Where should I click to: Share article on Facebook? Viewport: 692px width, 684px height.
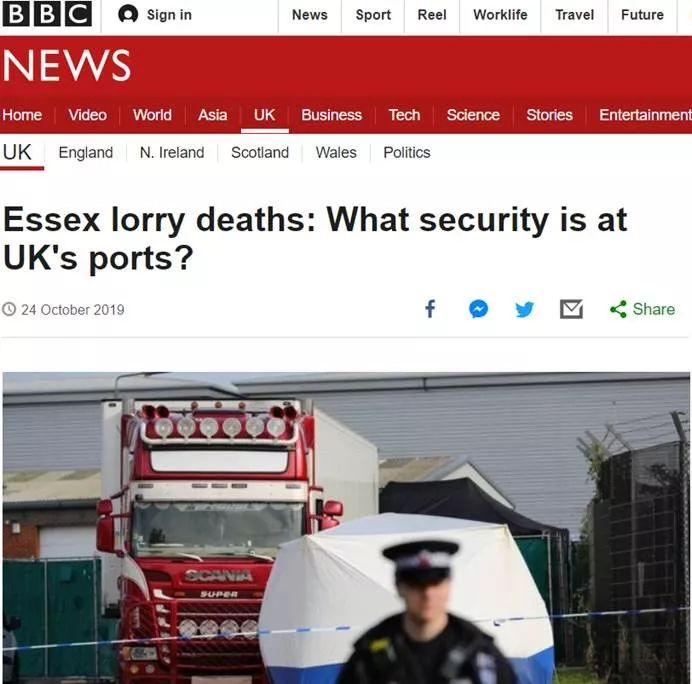pos(430,308)
